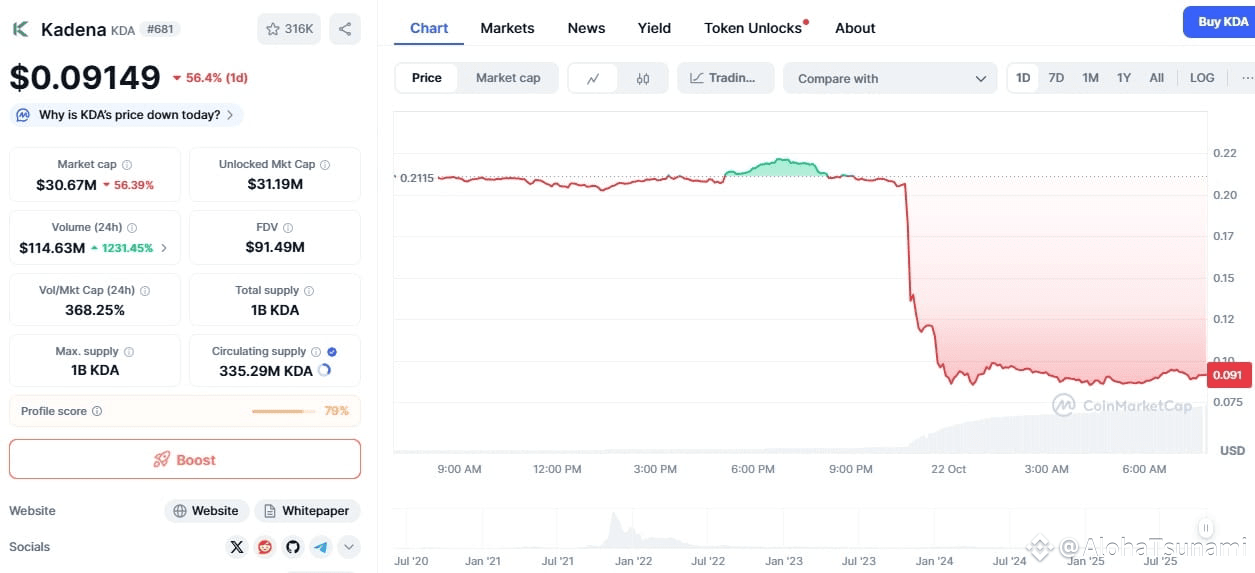Open Unlocked Mkt Cap info icon

pos(325,164)
